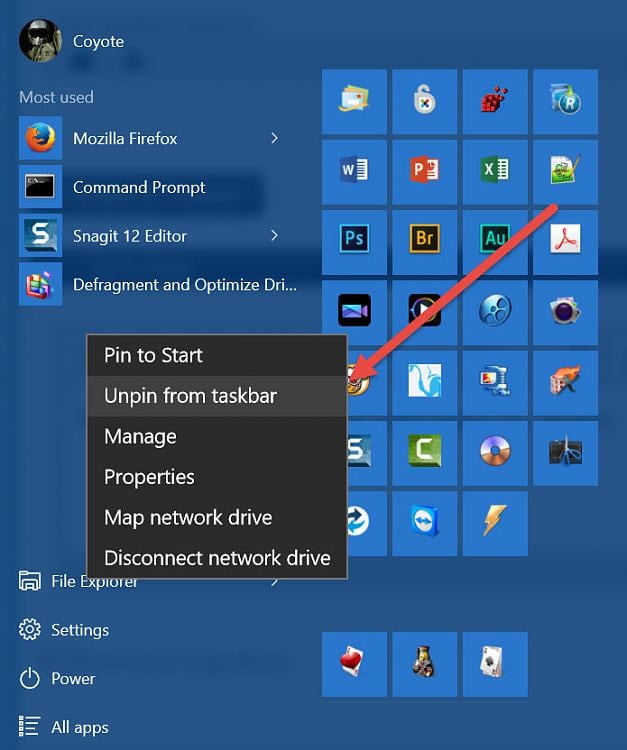Open the scissors screen-capture tile

tap(565, 453)
